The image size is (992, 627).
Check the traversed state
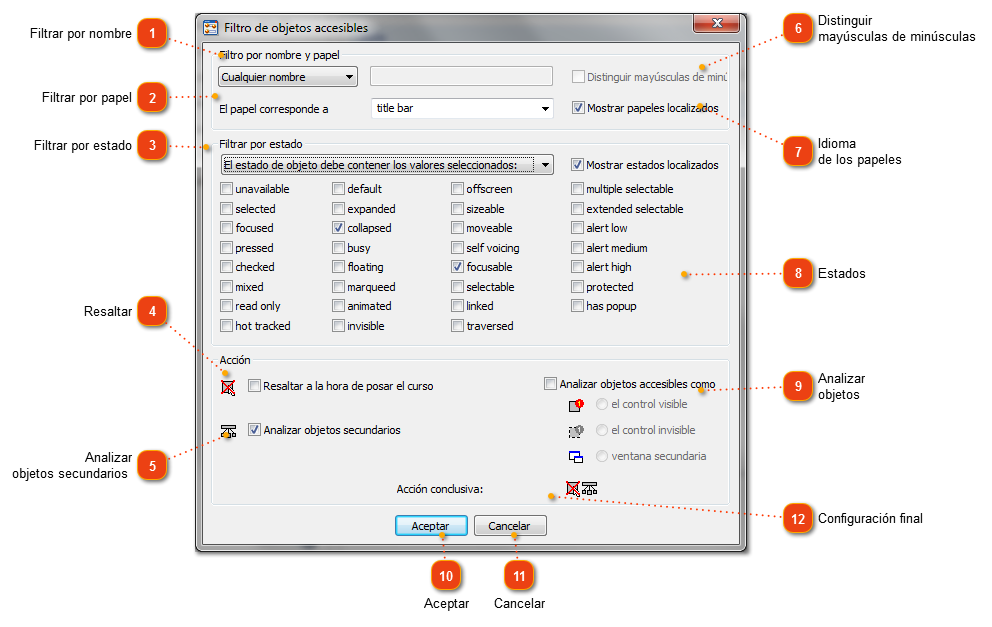tap(457, 325)
